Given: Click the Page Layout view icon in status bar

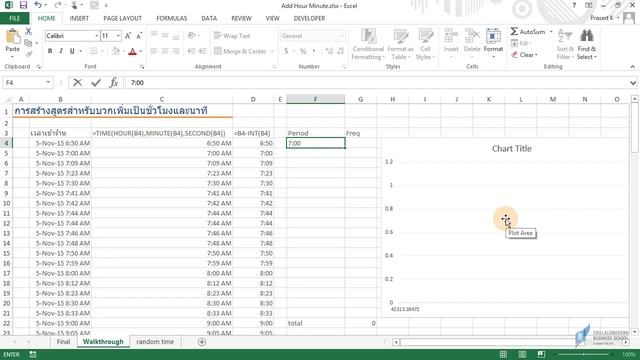Looking at the screenshot, I should [522, 354].
